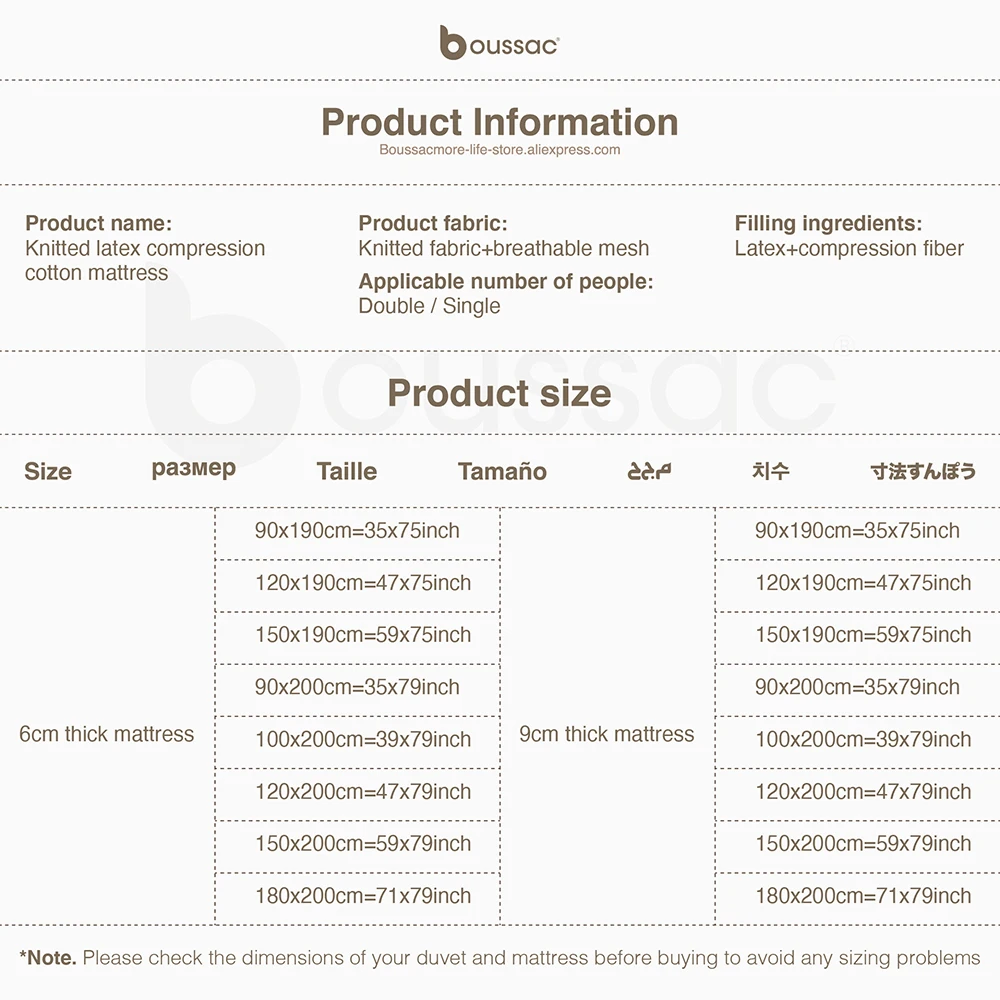Click the Korean 치수 size header
Screen dimensions: 1000x1000
click(x=770, y=470)
